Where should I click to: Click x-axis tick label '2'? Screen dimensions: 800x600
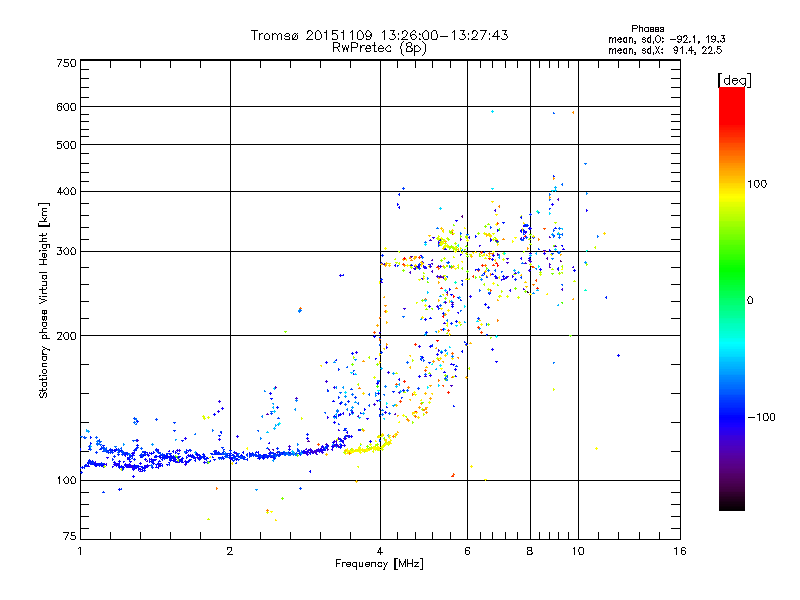pos(230,551)
